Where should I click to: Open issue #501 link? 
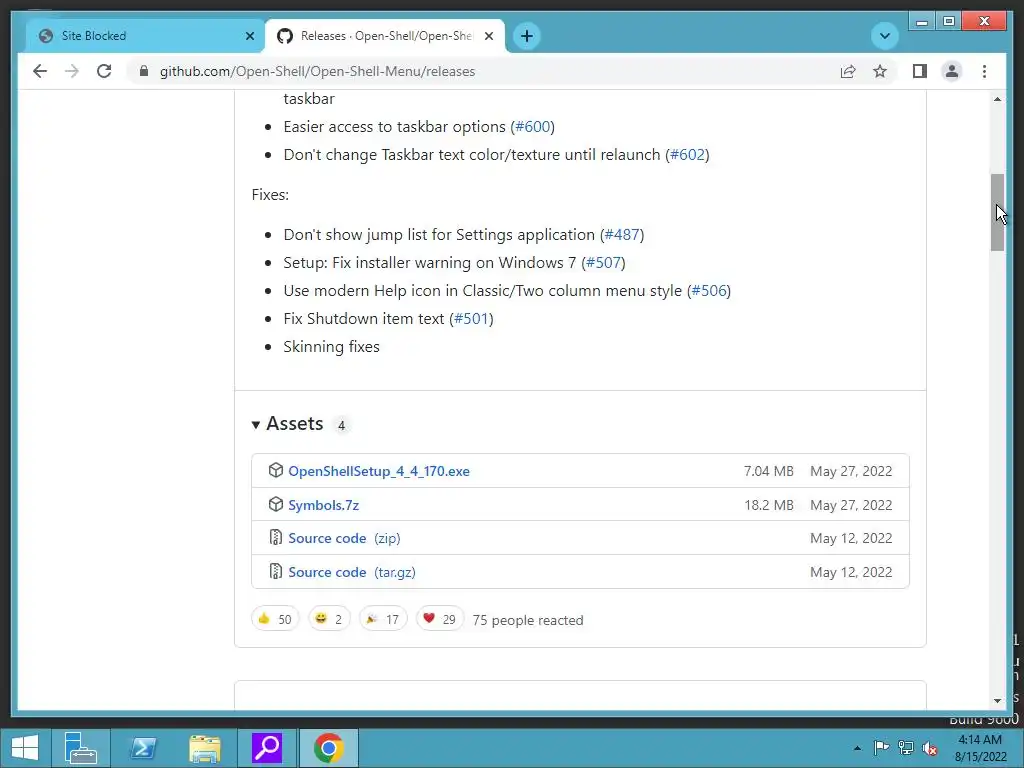pyautogui.click(x=472, y=319)
